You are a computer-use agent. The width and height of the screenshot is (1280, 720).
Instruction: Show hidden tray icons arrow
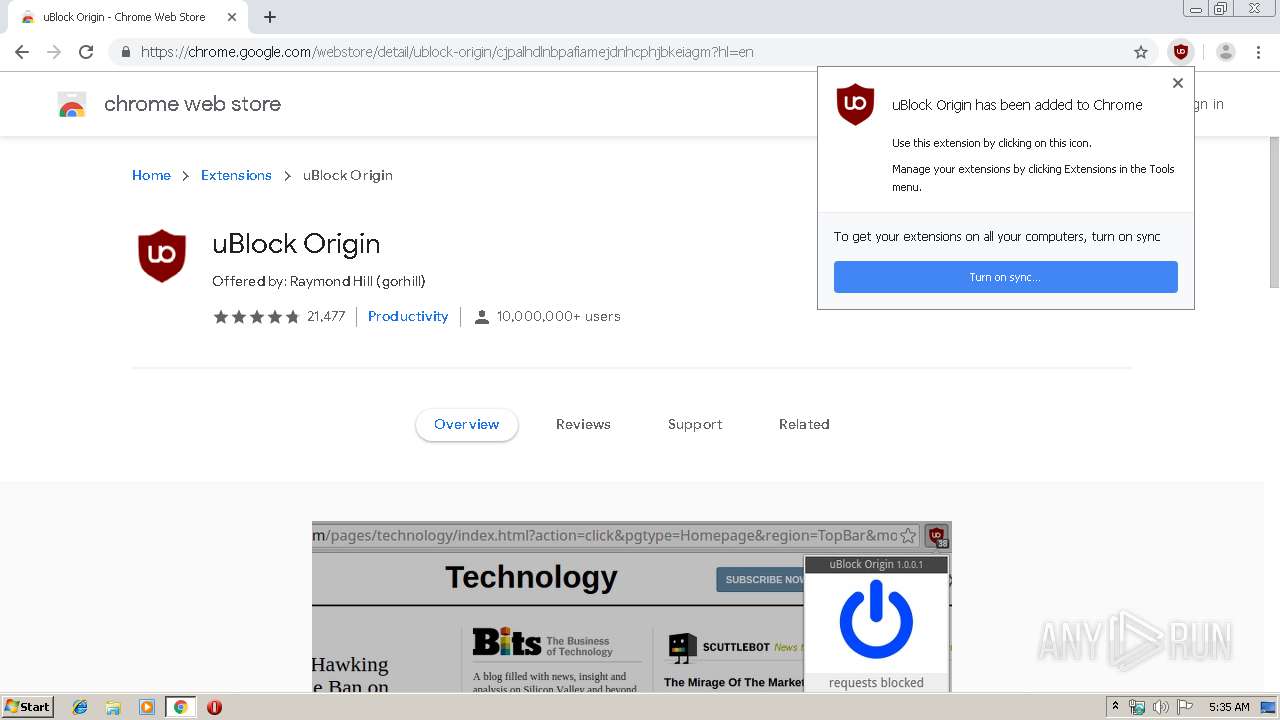click(1115, 707)
